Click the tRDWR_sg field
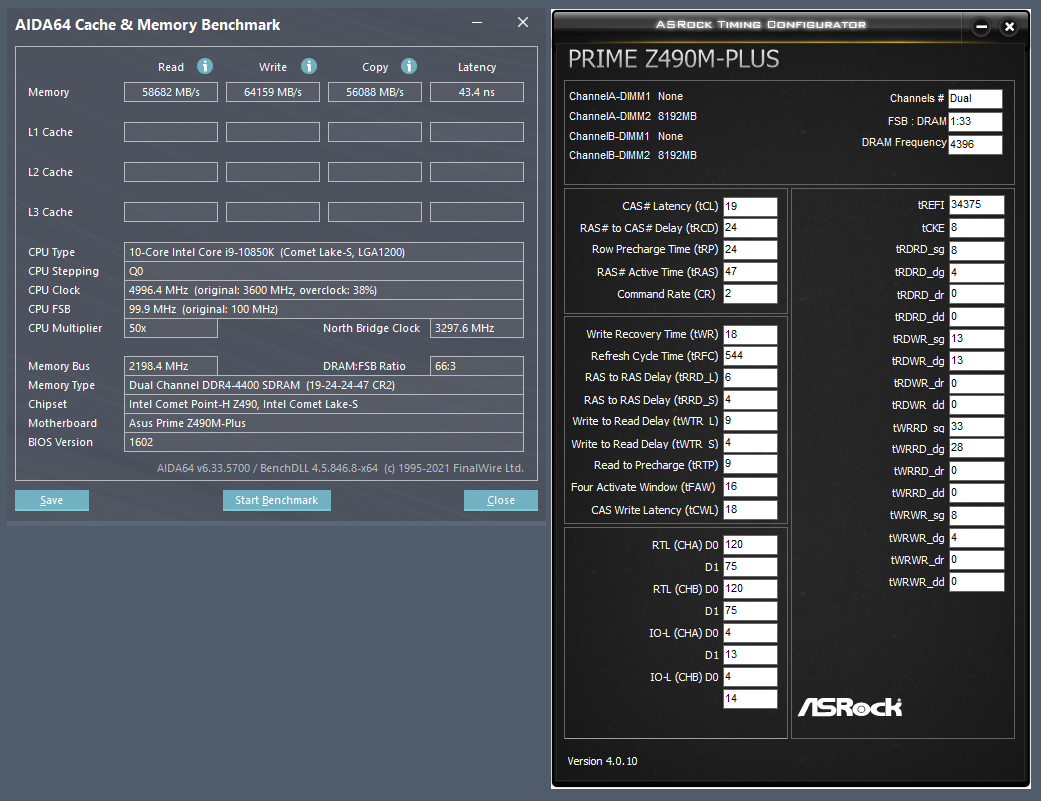1041x801 pixels. coord(977,338)
